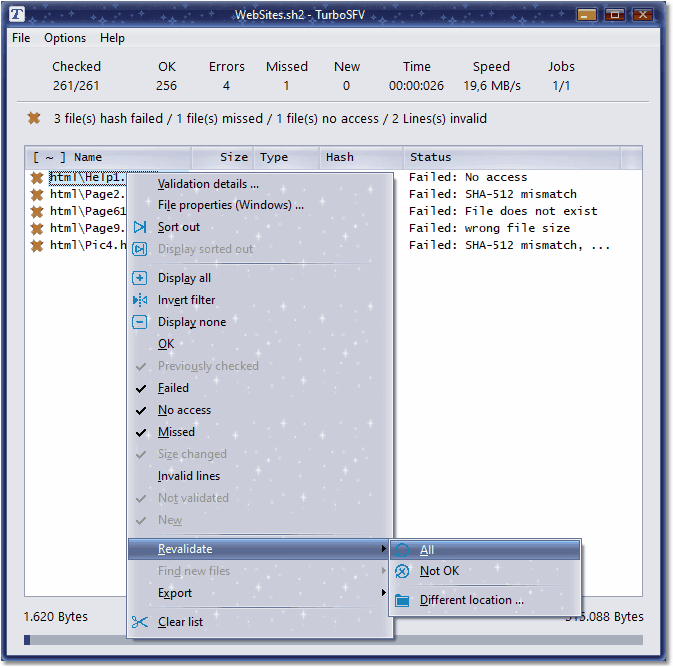Open Validation details from context menu
The height and width of the screenshot is (668, 673).
click(x=260, y=184)
